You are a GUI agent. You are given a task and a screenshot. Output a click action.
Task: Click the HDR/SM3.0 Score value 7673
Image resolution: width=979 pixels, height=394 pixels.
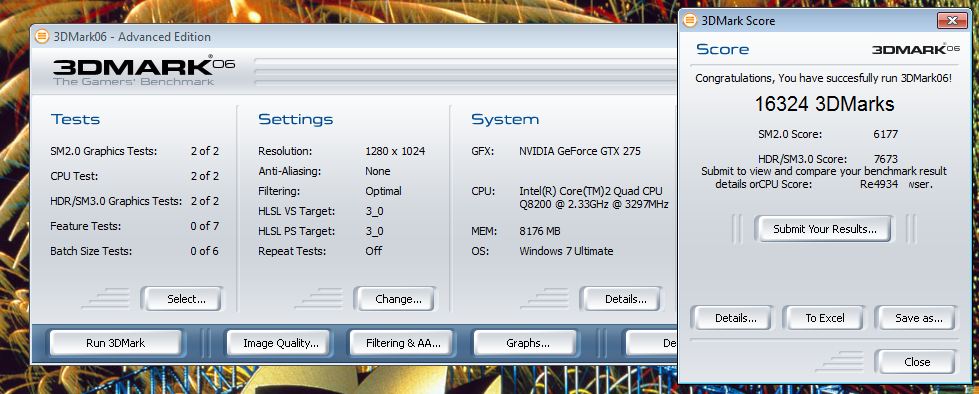coord(885,159)
